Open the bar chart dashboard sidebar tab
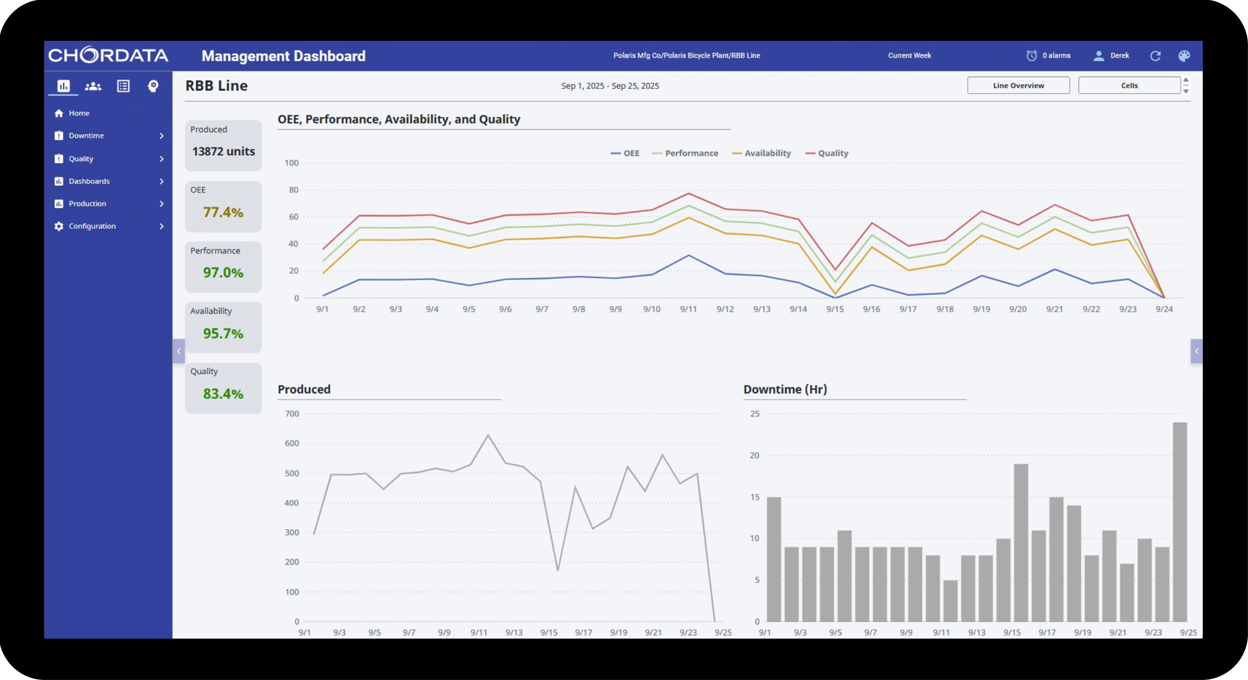The width and height of the screenshot is (1248, 680). tap(63, 86)
